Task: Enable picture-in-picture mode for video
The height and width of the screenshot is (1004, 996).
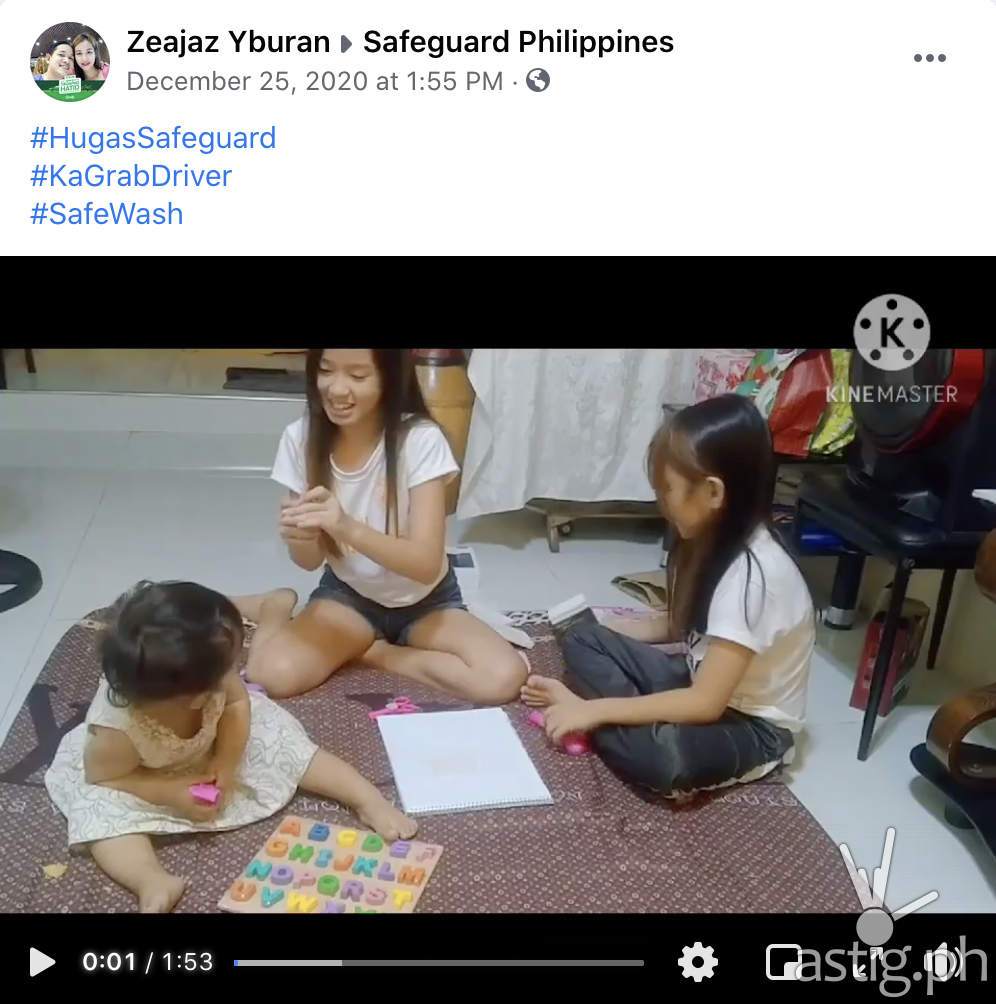Action: (784, 962)
